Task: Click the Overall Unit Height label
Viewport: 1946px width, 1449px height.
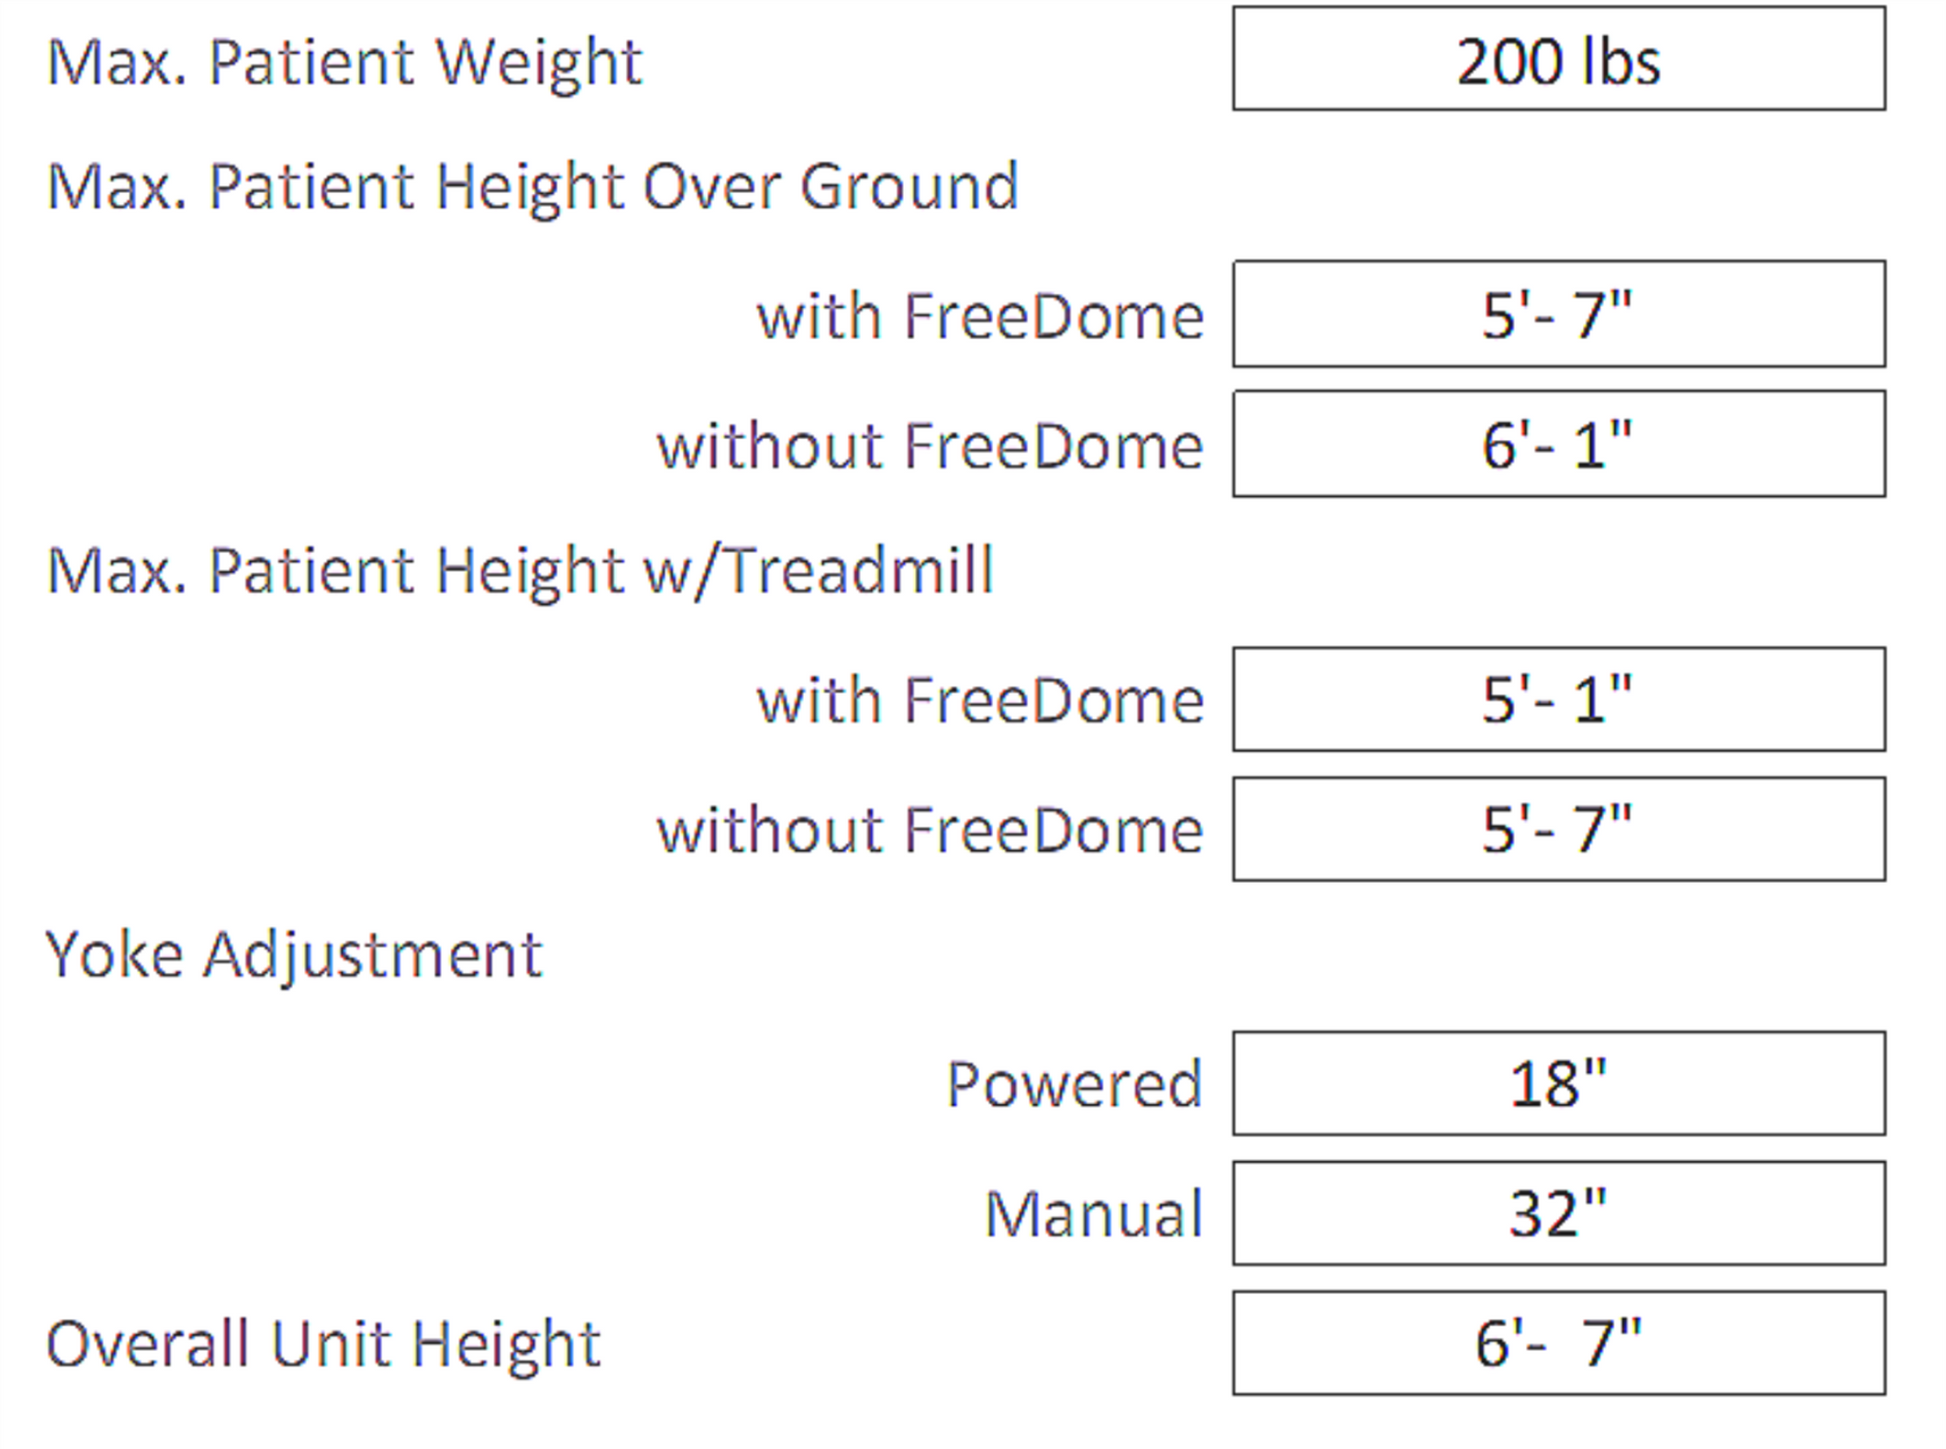Action: pyautogui.click(x=323, y=1343)
